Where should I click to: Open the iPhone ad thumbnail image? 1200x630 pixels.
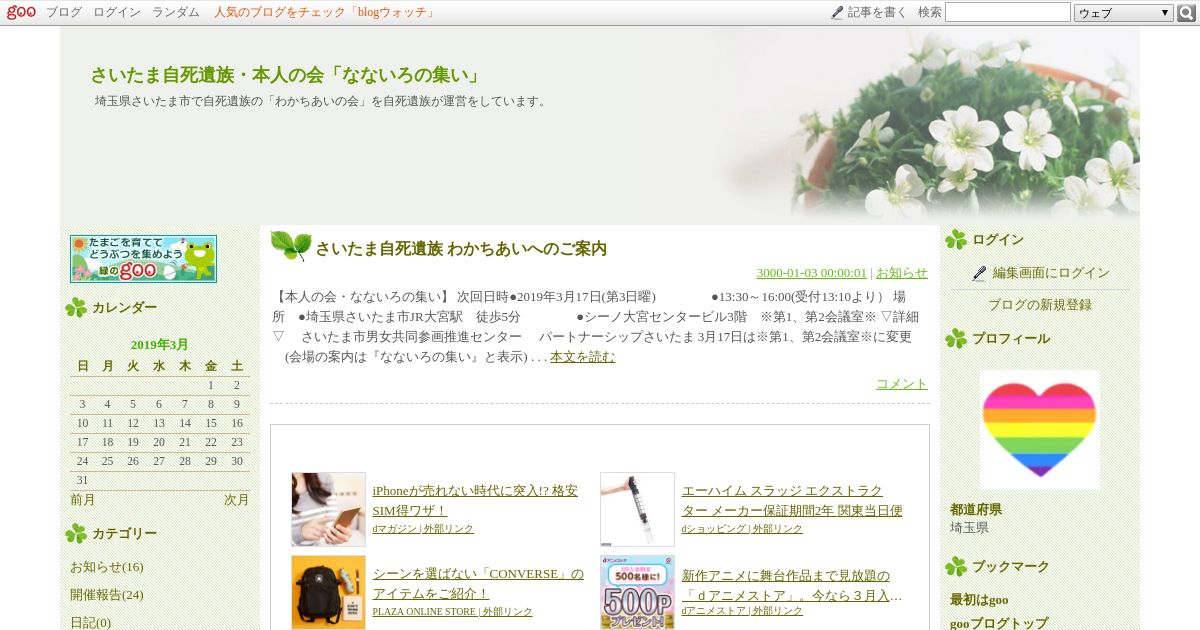(x=329, y=509)
